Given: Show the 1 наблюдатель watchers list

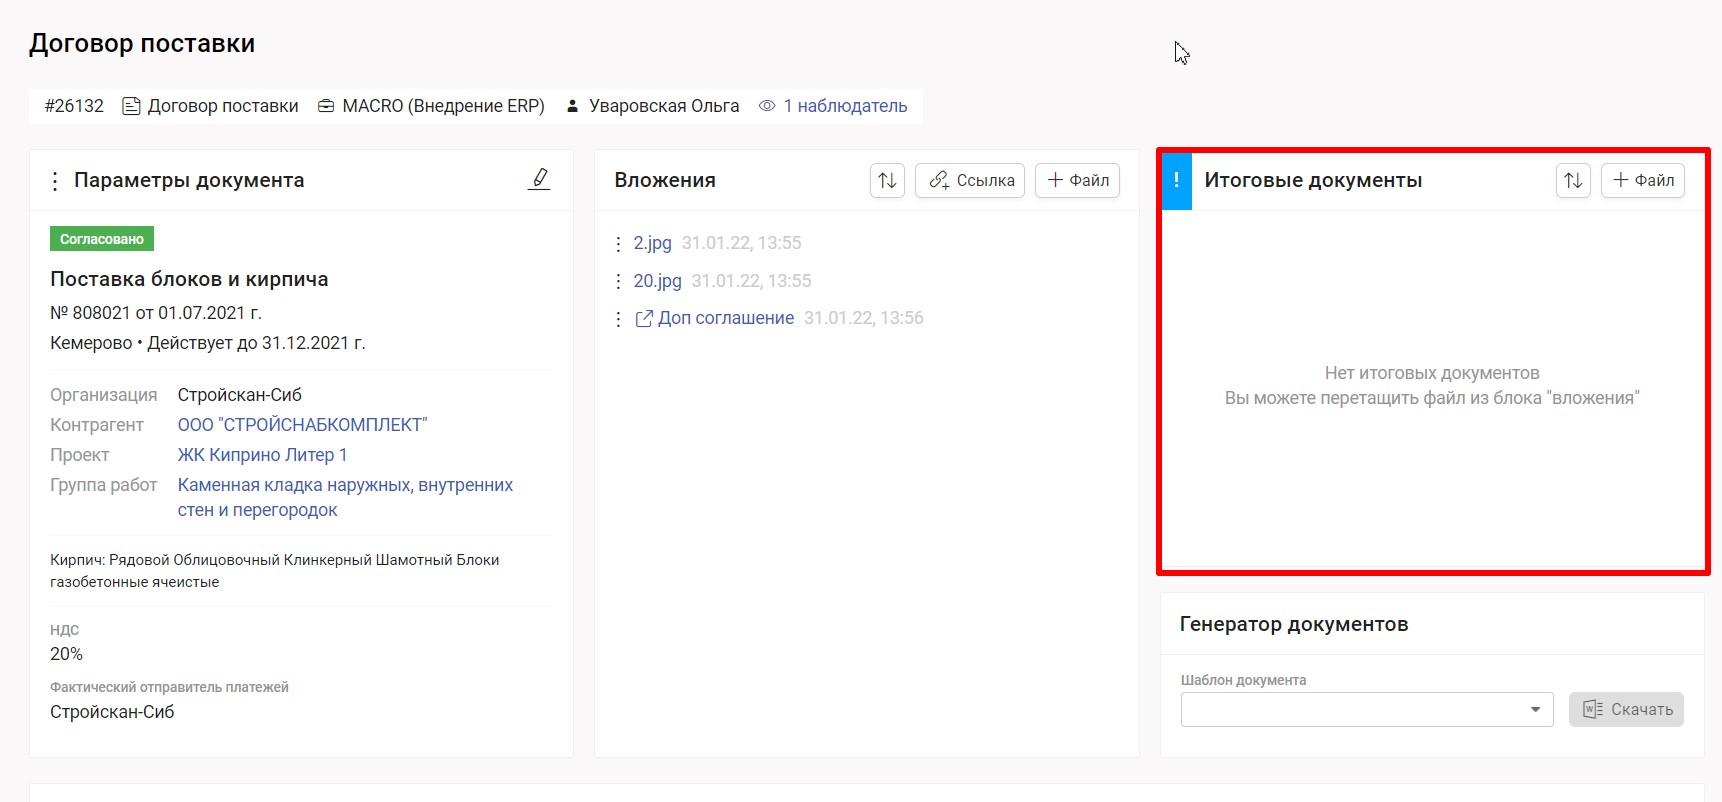Looking at the screenshot, I should tap(833, 106).
